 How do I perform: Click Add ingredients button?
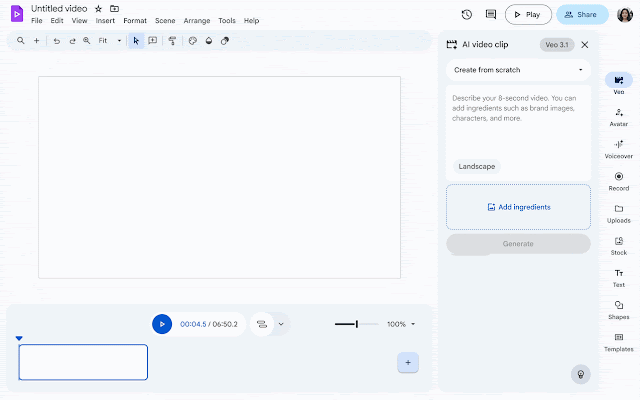pos(518,207)
